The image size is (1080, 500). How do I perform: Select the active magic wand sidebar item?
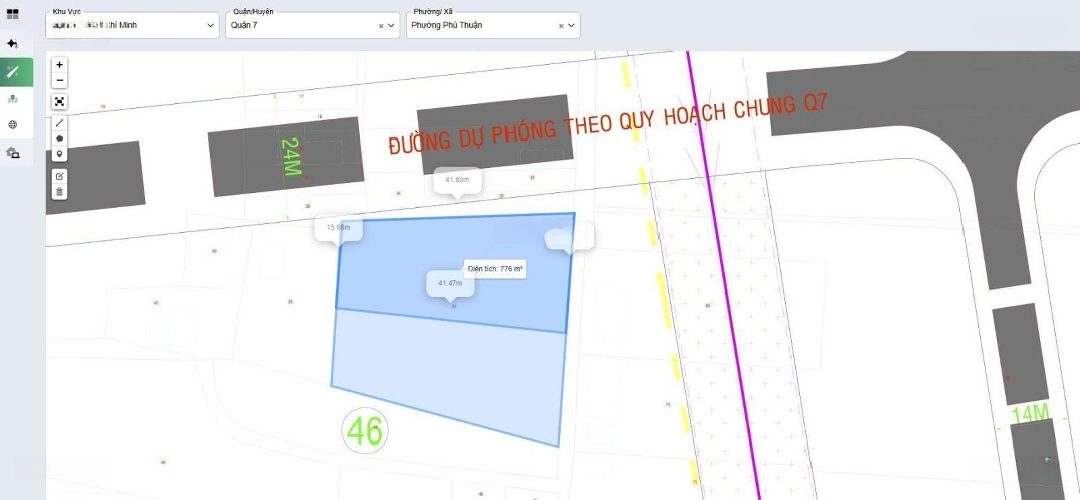tap(13, 72)
